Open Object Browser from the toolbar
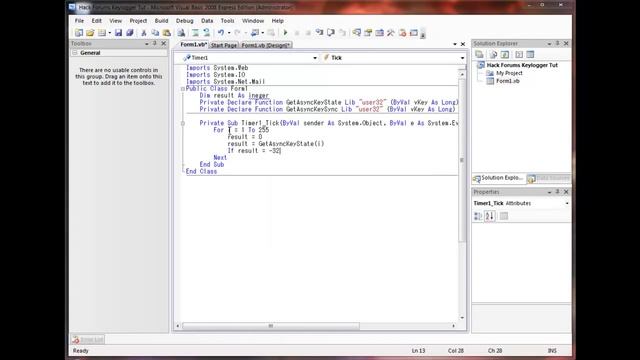This screenshot has height=360, width=640. (380, 33)
